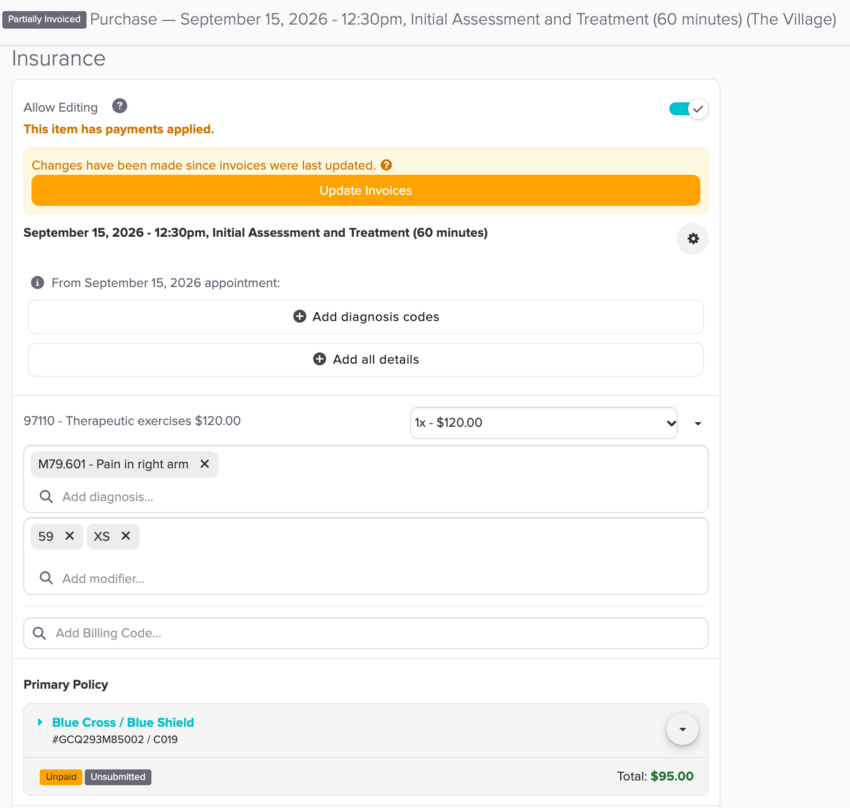Image resolution: width=850 pixels, height=808 pixels.
Task: Click the $95.00 total amount
Action: 672,776
